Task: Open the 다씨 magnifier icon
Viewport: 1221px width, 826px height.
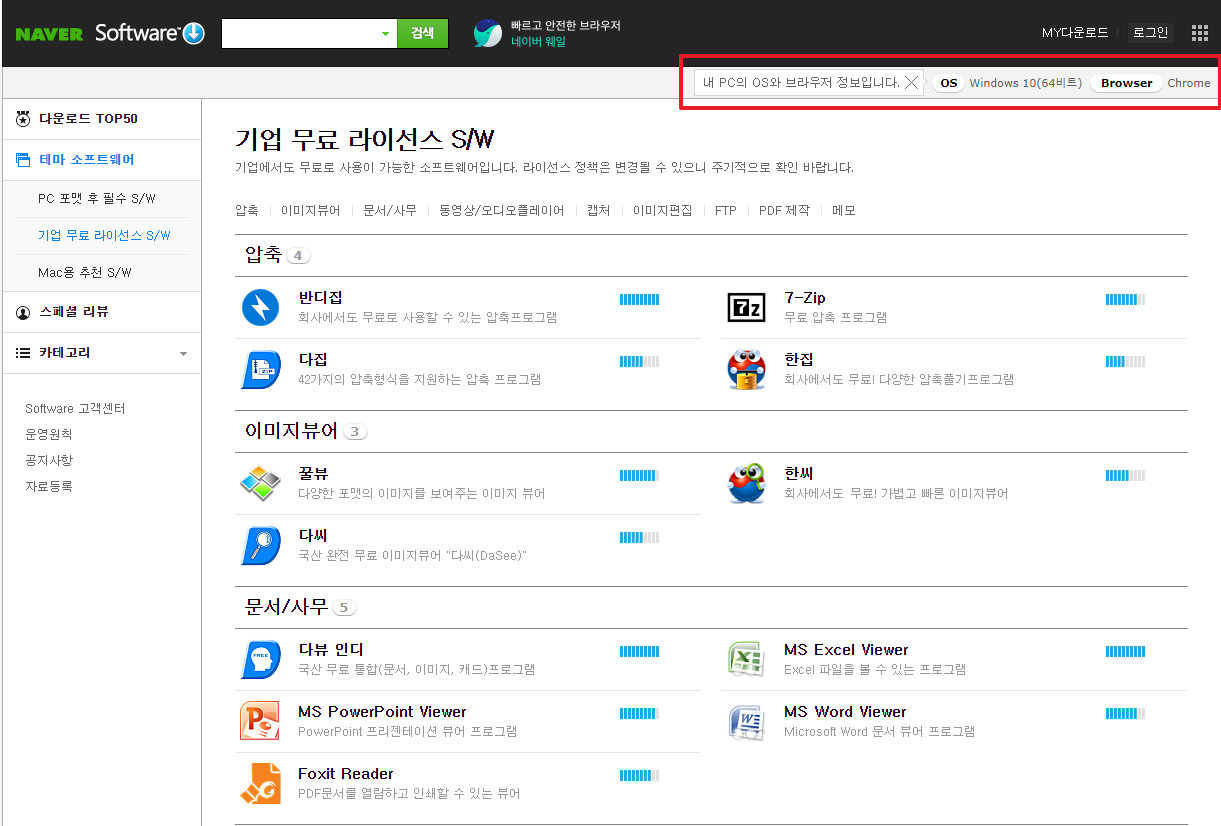Action: 261,545
